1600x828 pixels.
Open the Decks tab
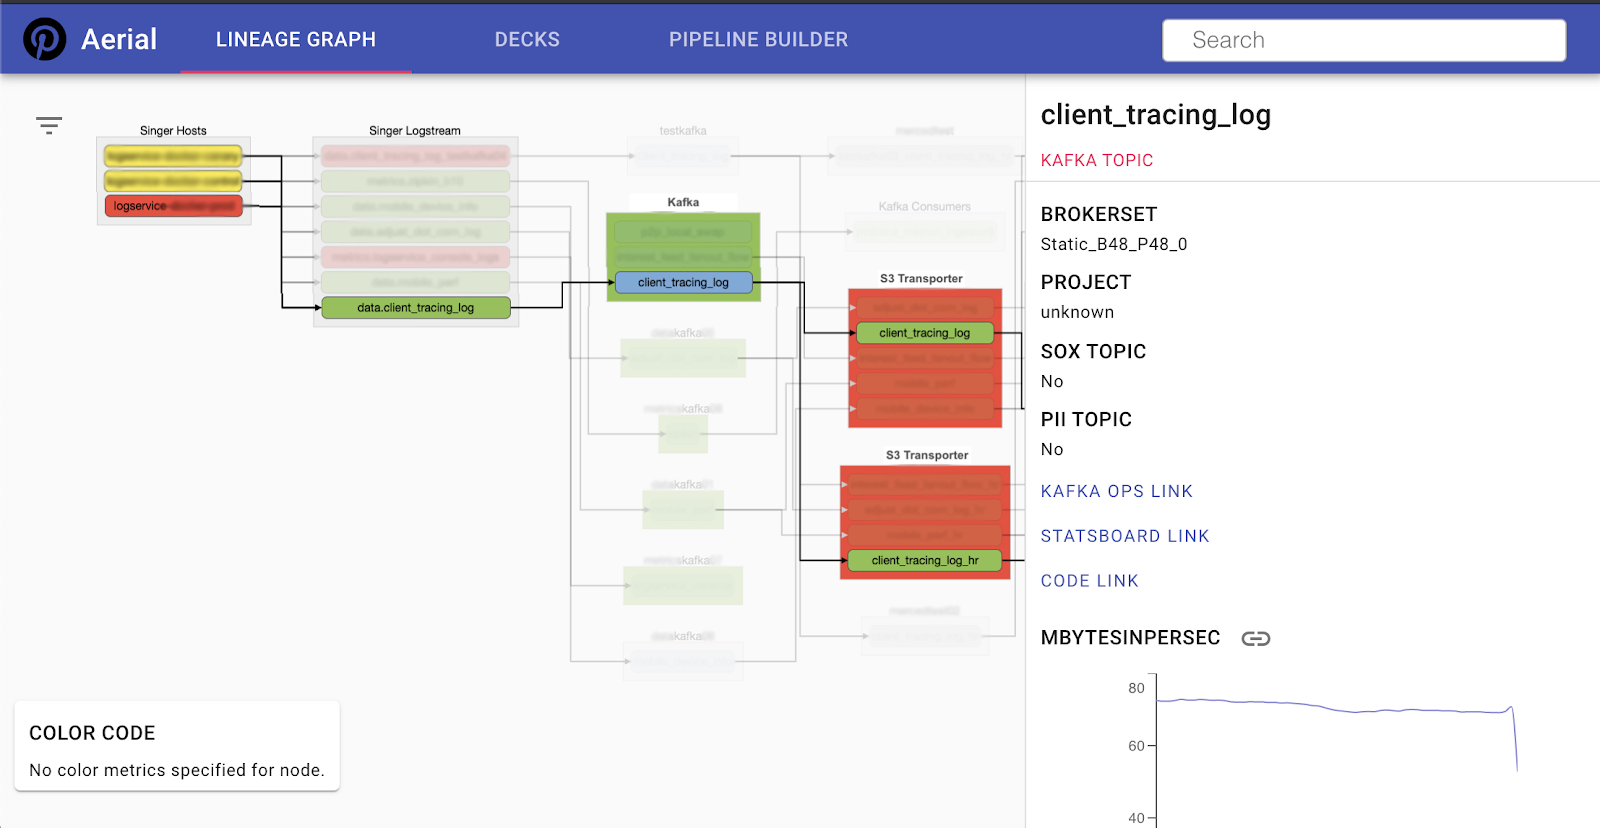coord(527,39)
